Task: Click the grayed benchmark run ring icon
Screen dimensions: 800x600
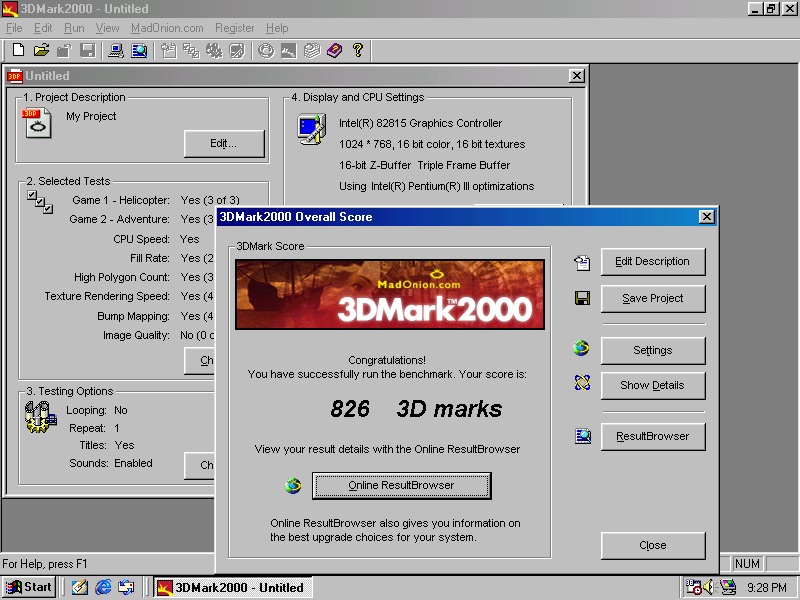Action: coord(266,50)
